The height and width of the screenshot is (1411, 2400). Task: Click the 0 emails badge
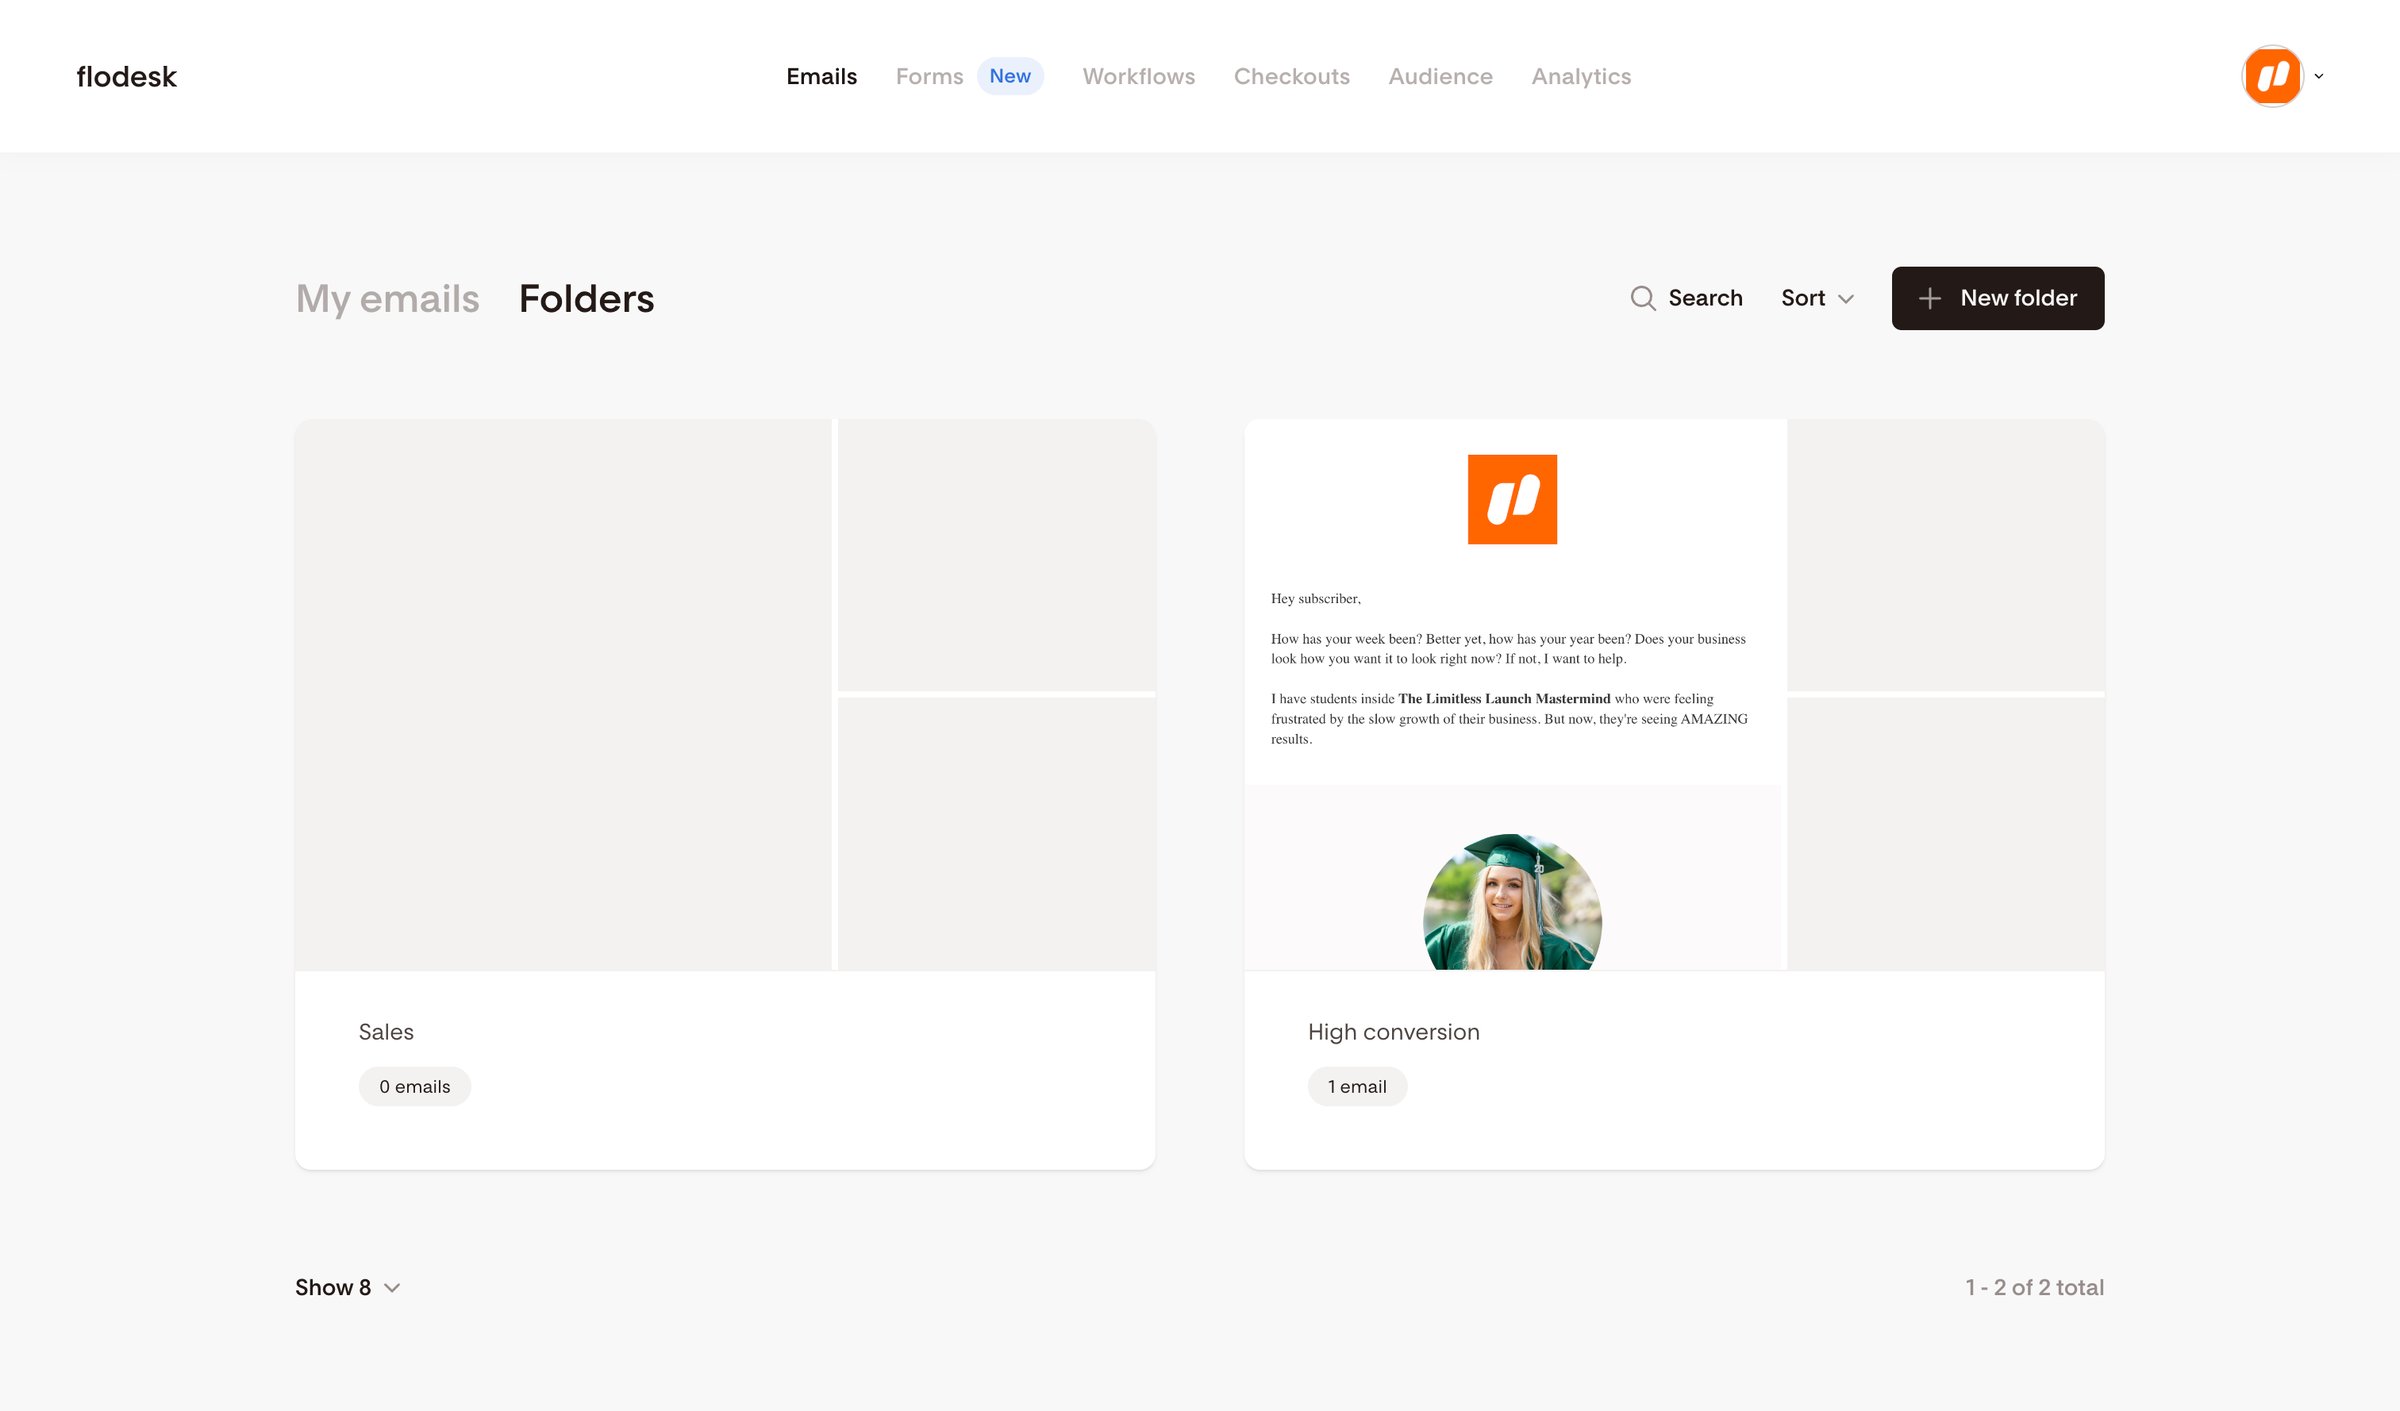pyautogui.click(x=414, y=1086)
